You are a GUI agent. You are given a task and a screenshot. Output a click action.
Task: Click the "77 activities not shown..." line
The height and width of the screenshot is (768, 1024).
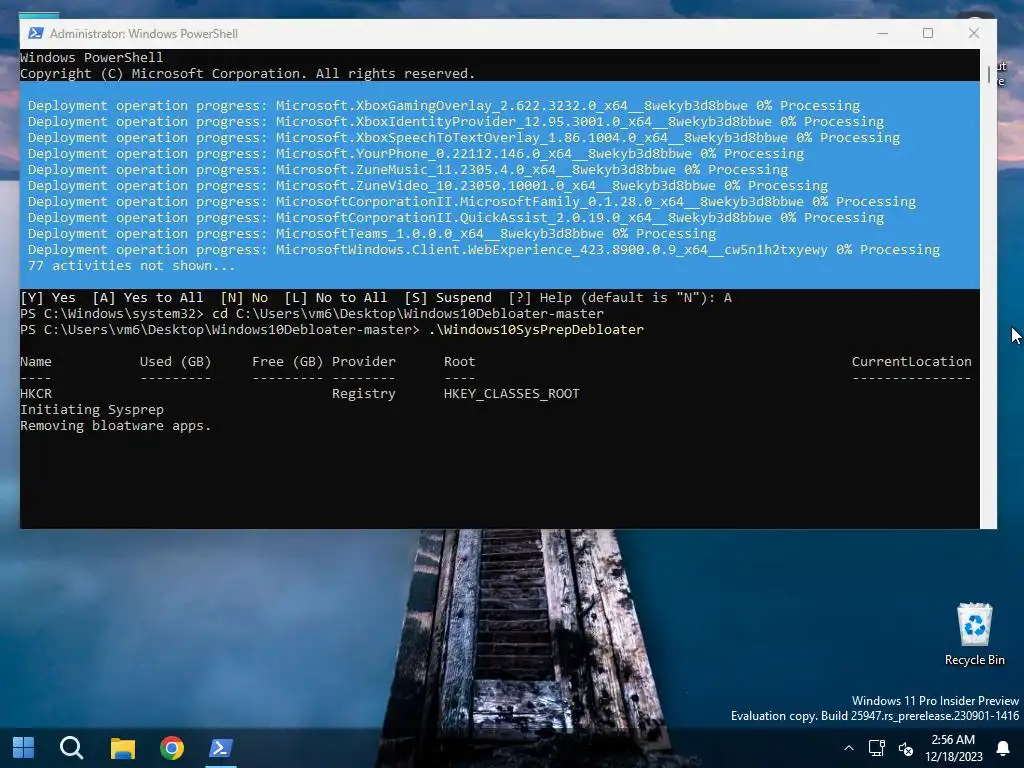click(131, 266)
